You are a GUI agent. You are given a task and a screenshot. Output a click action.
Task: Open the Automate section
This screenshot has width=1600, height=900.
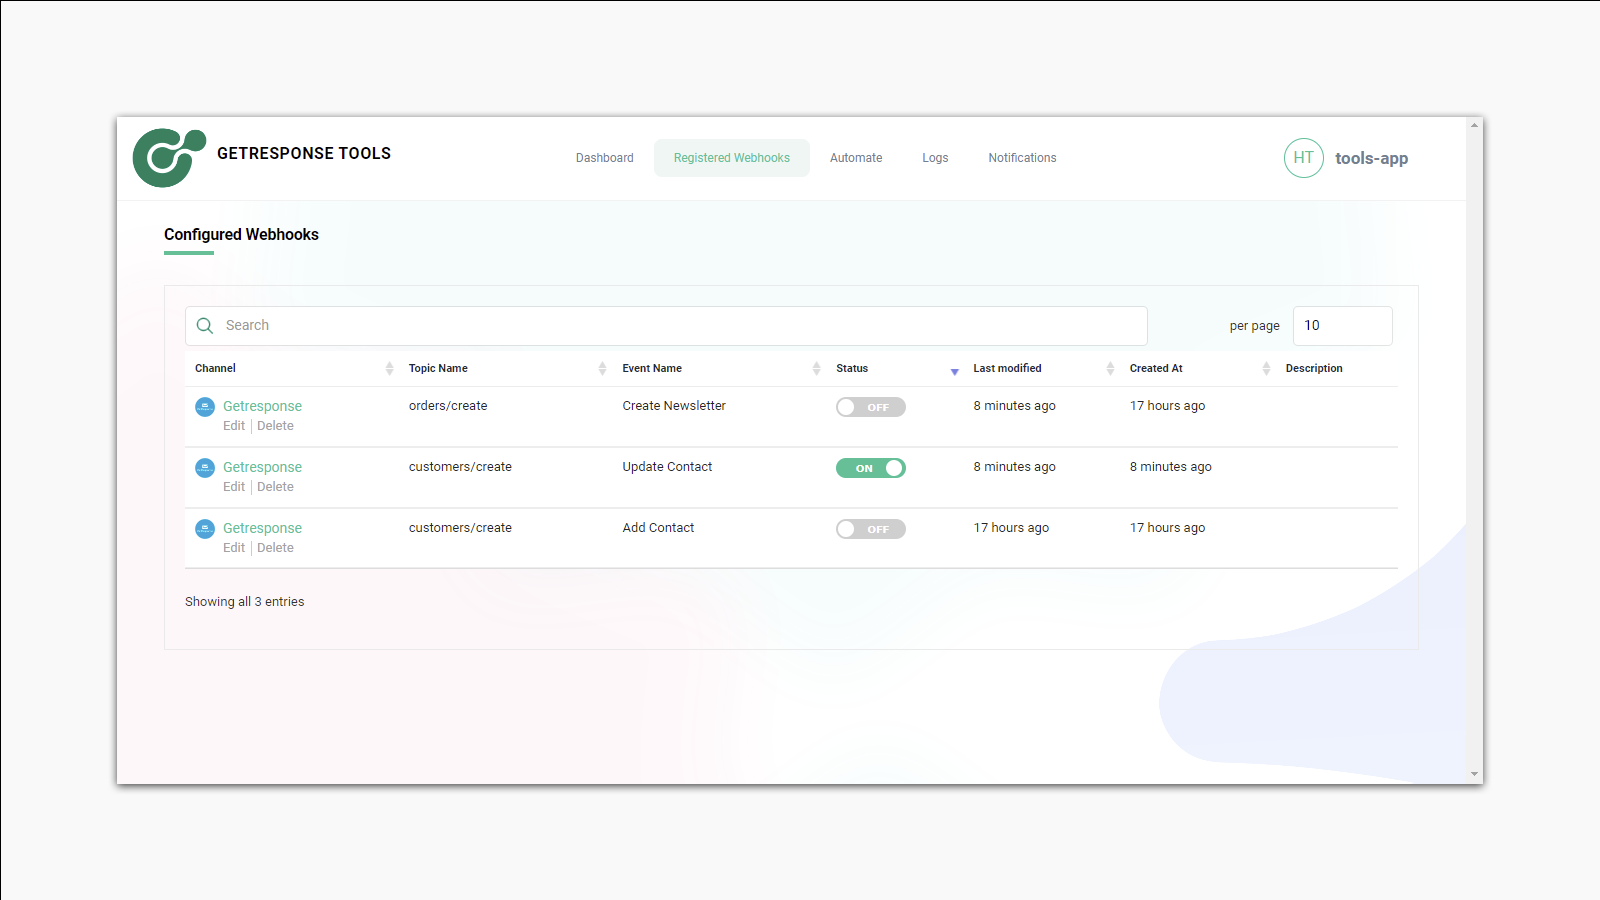(855, 157)
